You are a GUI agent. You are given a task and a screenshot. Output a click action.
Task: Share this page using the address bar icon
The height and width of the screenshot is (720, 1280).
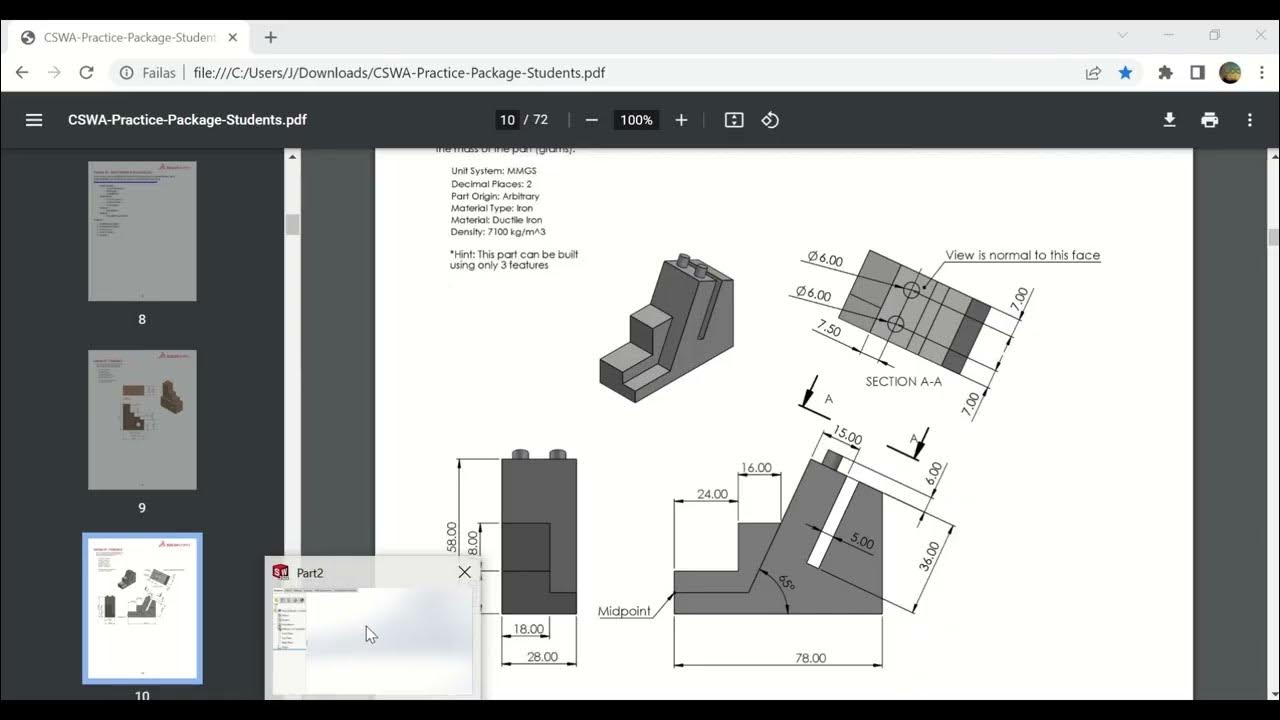pos(1093,73)
